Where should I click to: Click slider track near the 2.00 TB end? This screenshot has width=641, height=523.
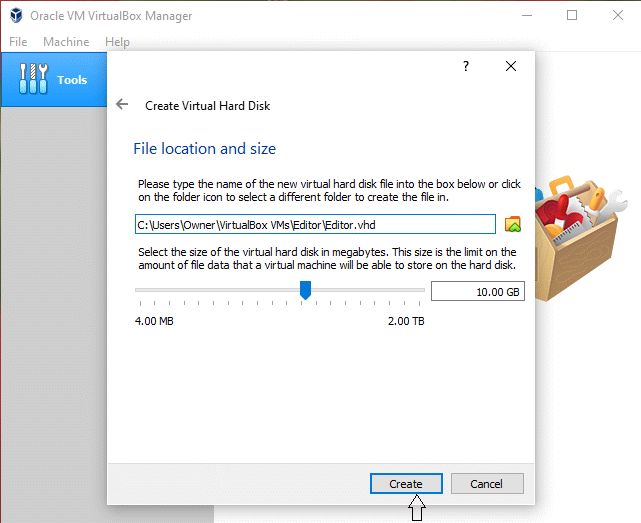(415, 290)
